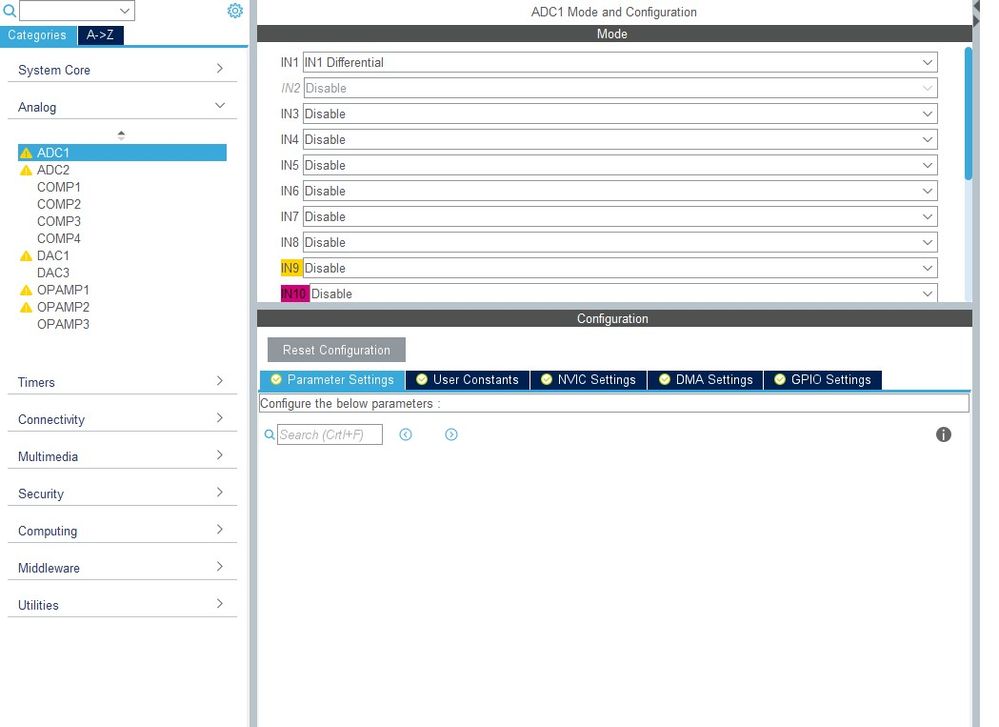Expand the System Core category
The width and height of the screenshot is (999, 727).
pos(122,69)
